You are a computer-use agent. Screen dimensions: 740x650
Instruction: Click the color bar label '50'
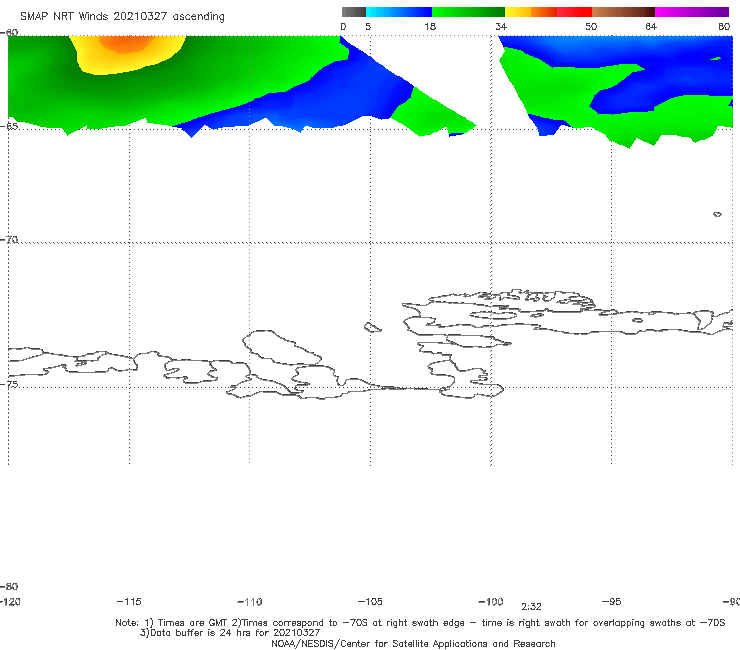point(591,26)
